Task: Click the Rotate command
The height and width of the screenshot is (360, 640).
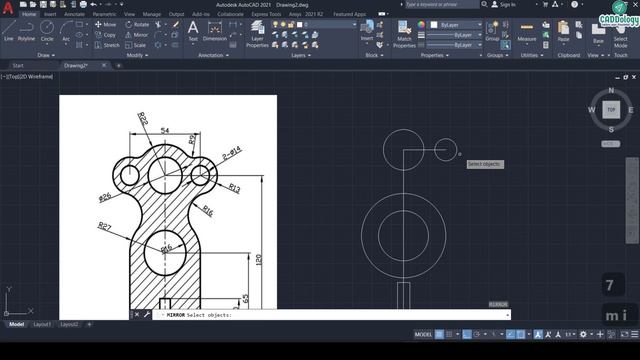Action: pos(137,24)
